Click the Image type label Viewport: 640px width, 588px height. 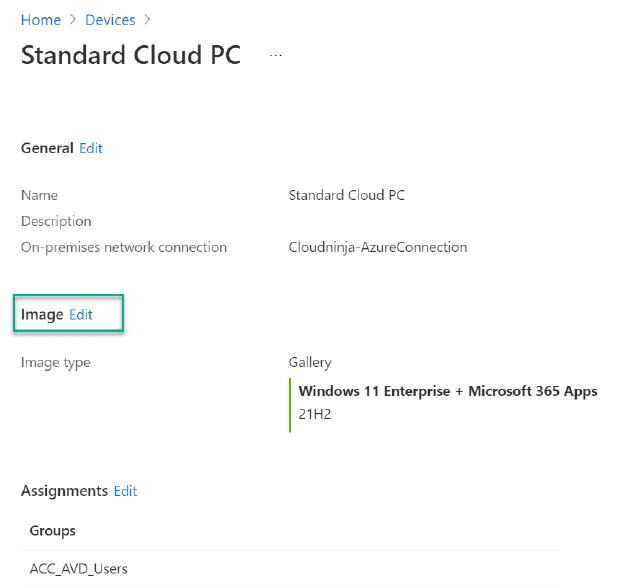point(55,362)
